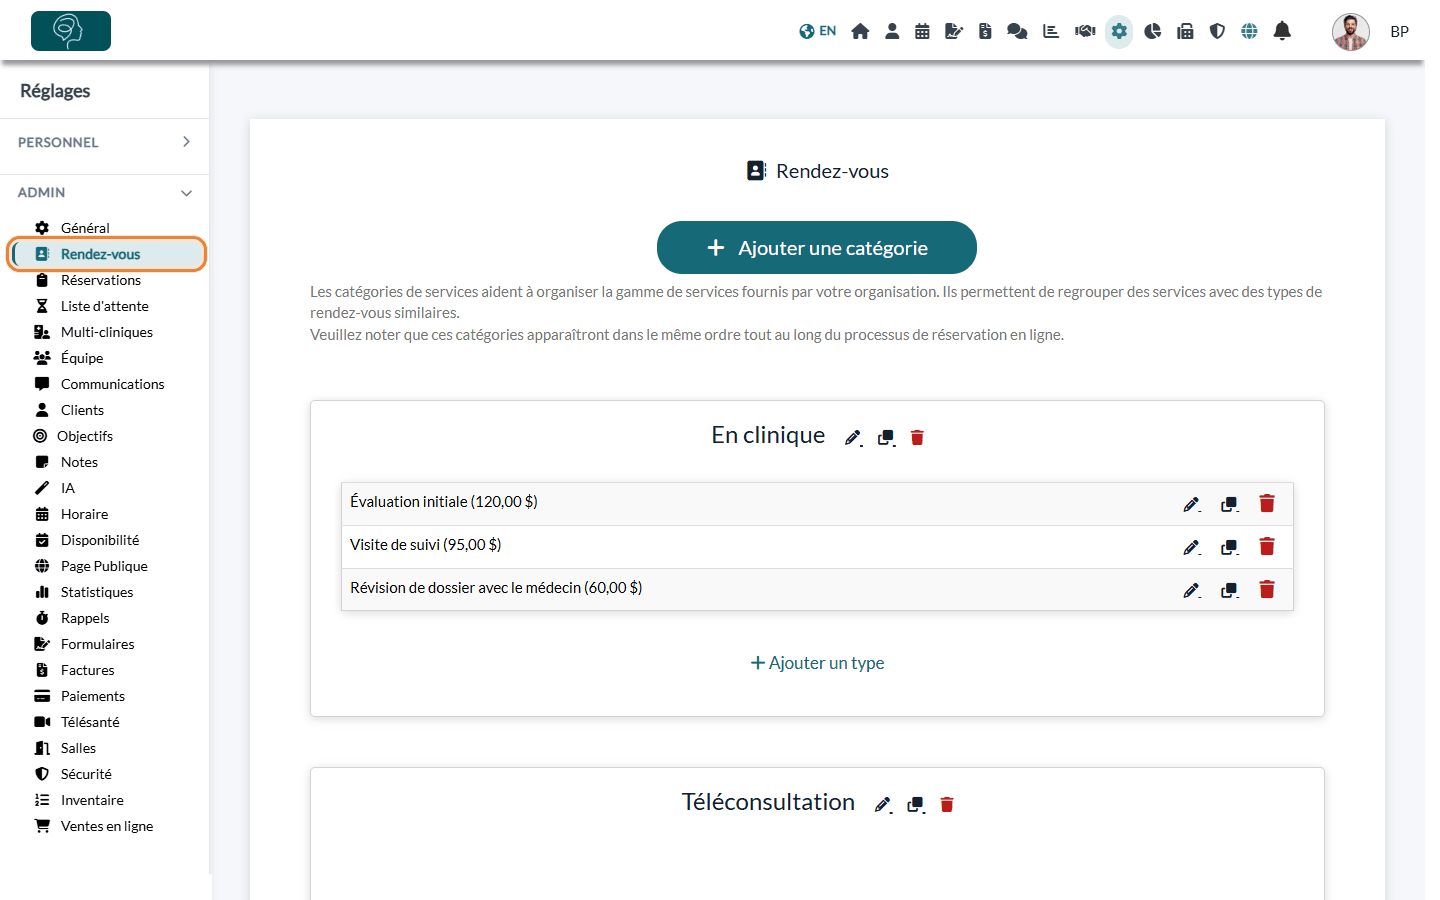Click the Ajouter une catégorie button

[x=817, y=247]
